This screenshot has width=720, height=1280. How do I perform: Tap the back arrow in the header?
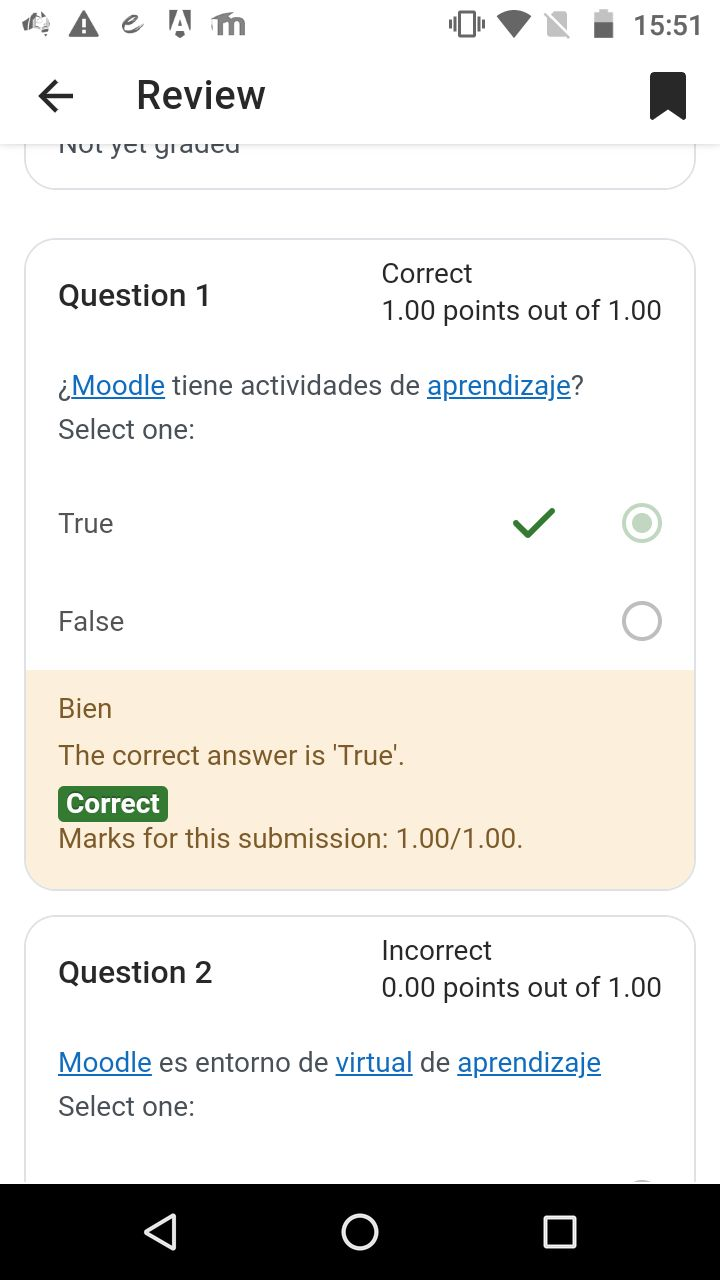(x=56, y=96)
